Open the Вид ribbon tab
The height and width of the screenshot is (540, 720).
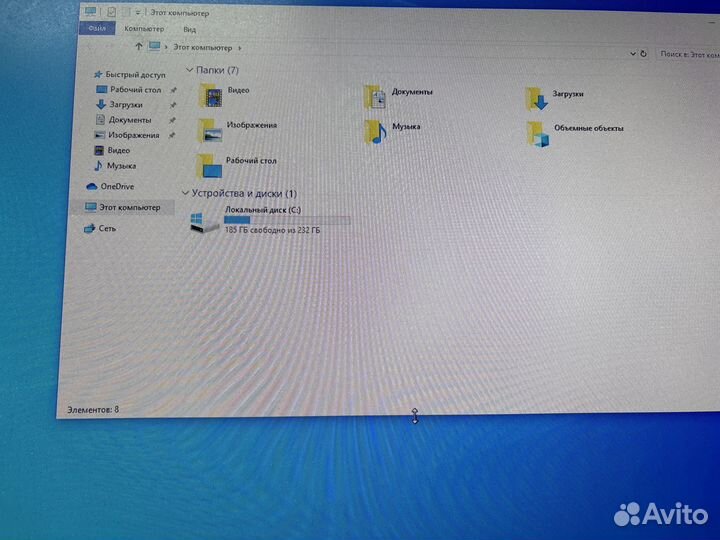click(190, 29)
